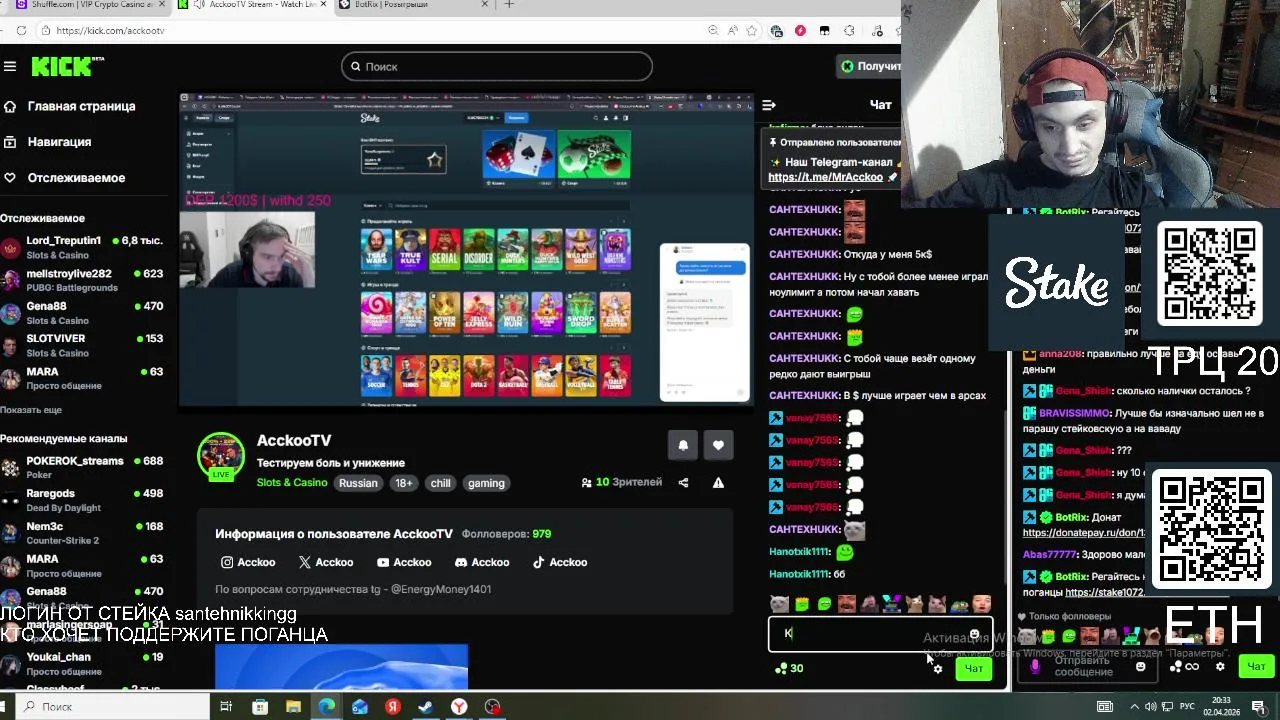Screen dimensions: 1280x720
Task: Open the pinned Telegram link t.me/MrAcckoo
Action: point(825,177)
